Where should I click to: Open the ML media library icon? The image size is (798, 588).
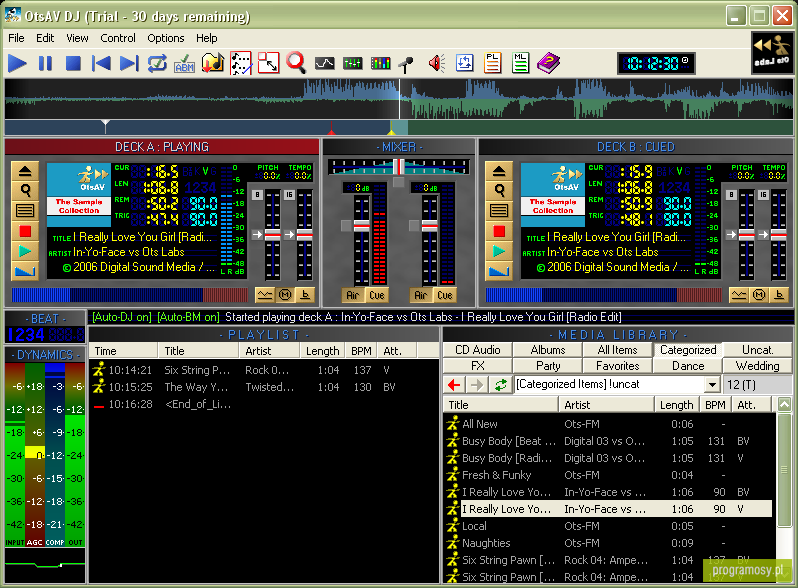520,63
